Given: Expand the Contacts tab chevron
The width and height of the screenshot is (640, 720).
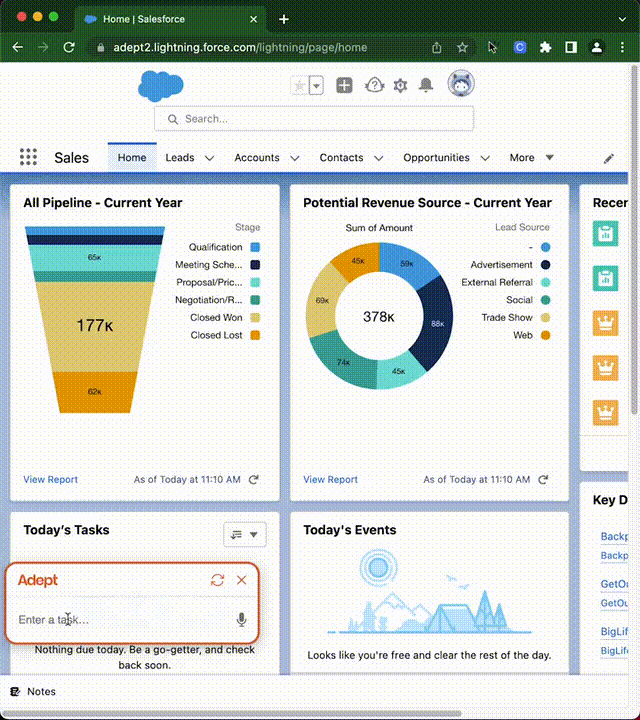Looking at the screenshot, I should [378, 158].
